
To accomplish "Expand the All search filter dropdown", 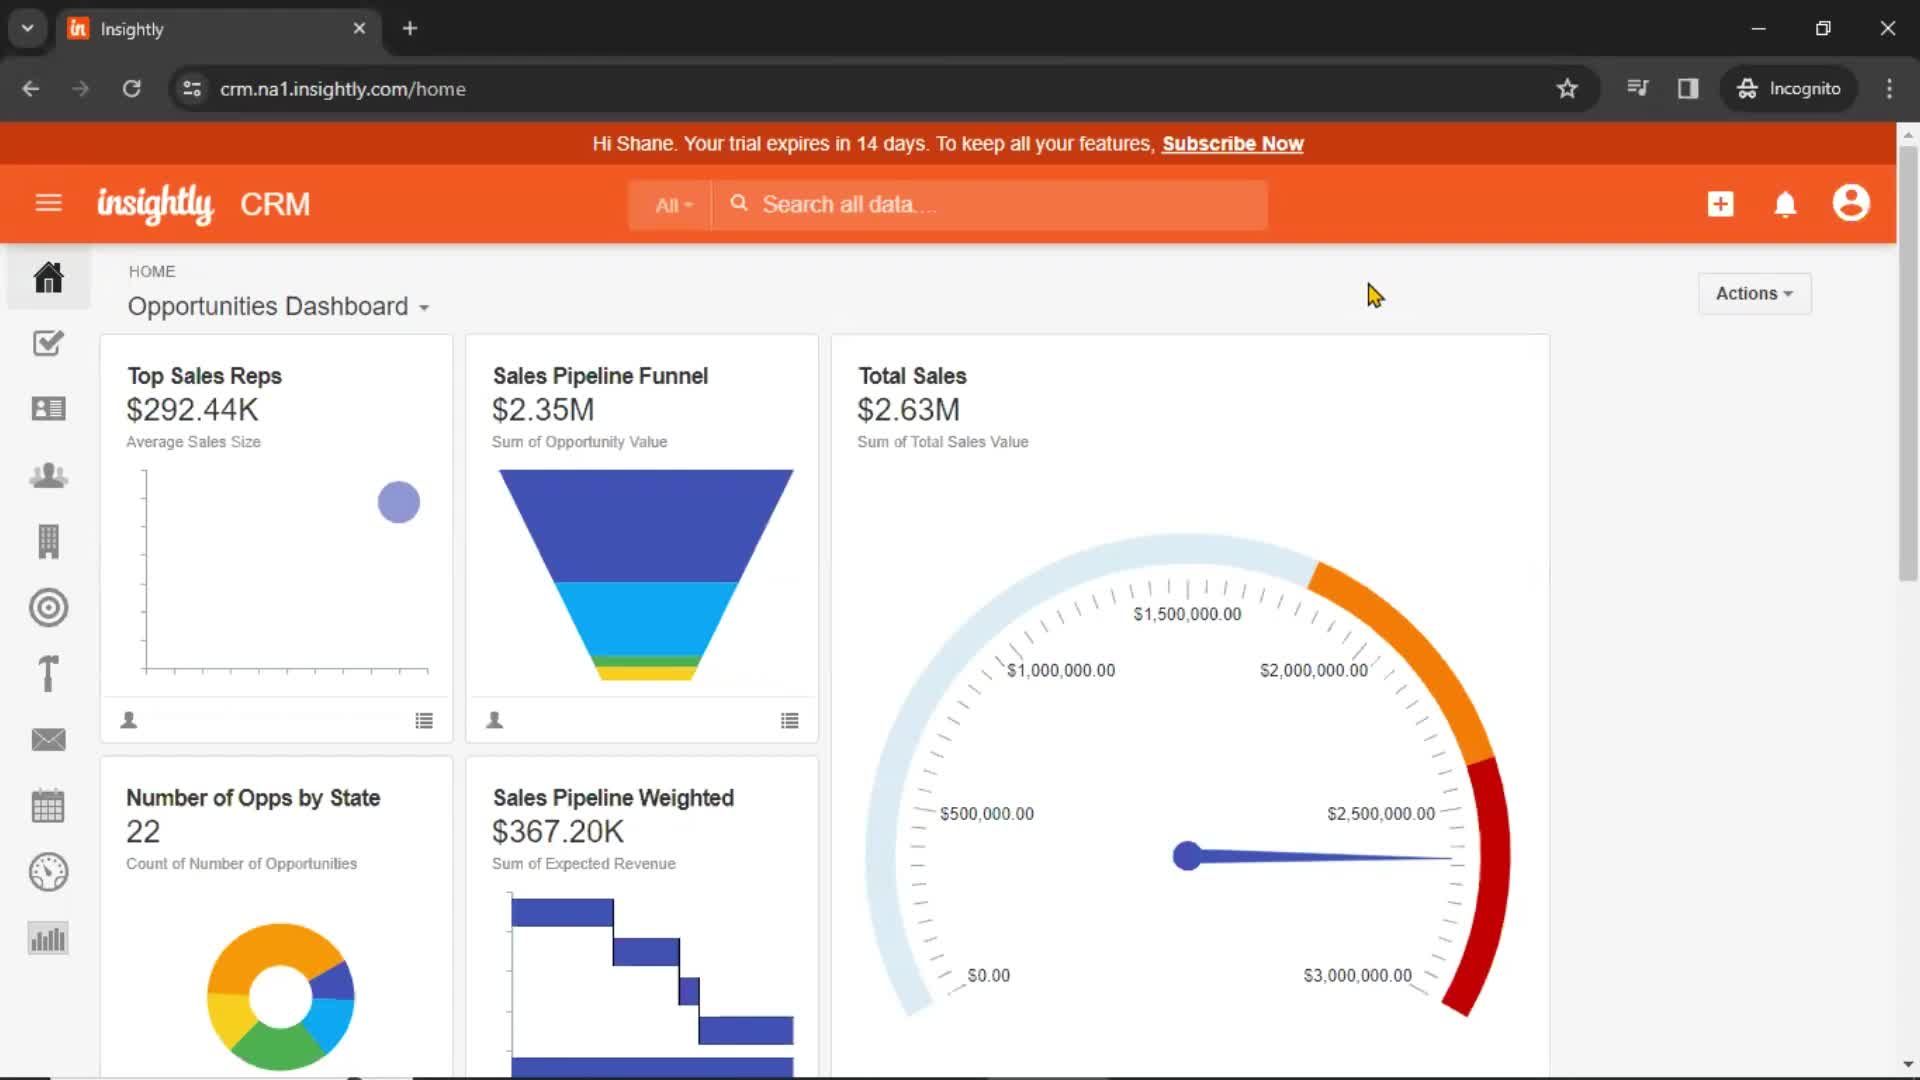I will coord(673,204).
